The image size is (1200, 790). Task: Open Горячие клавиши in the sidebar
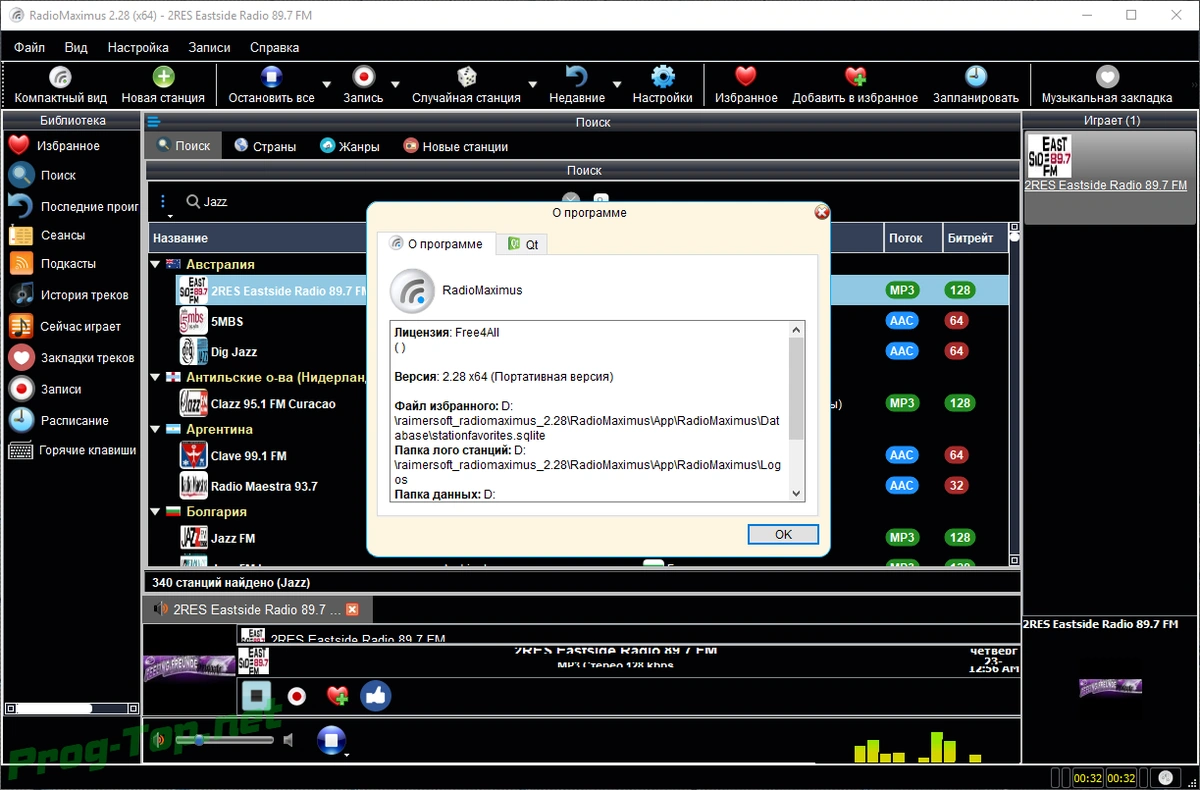tap(70, 451)
